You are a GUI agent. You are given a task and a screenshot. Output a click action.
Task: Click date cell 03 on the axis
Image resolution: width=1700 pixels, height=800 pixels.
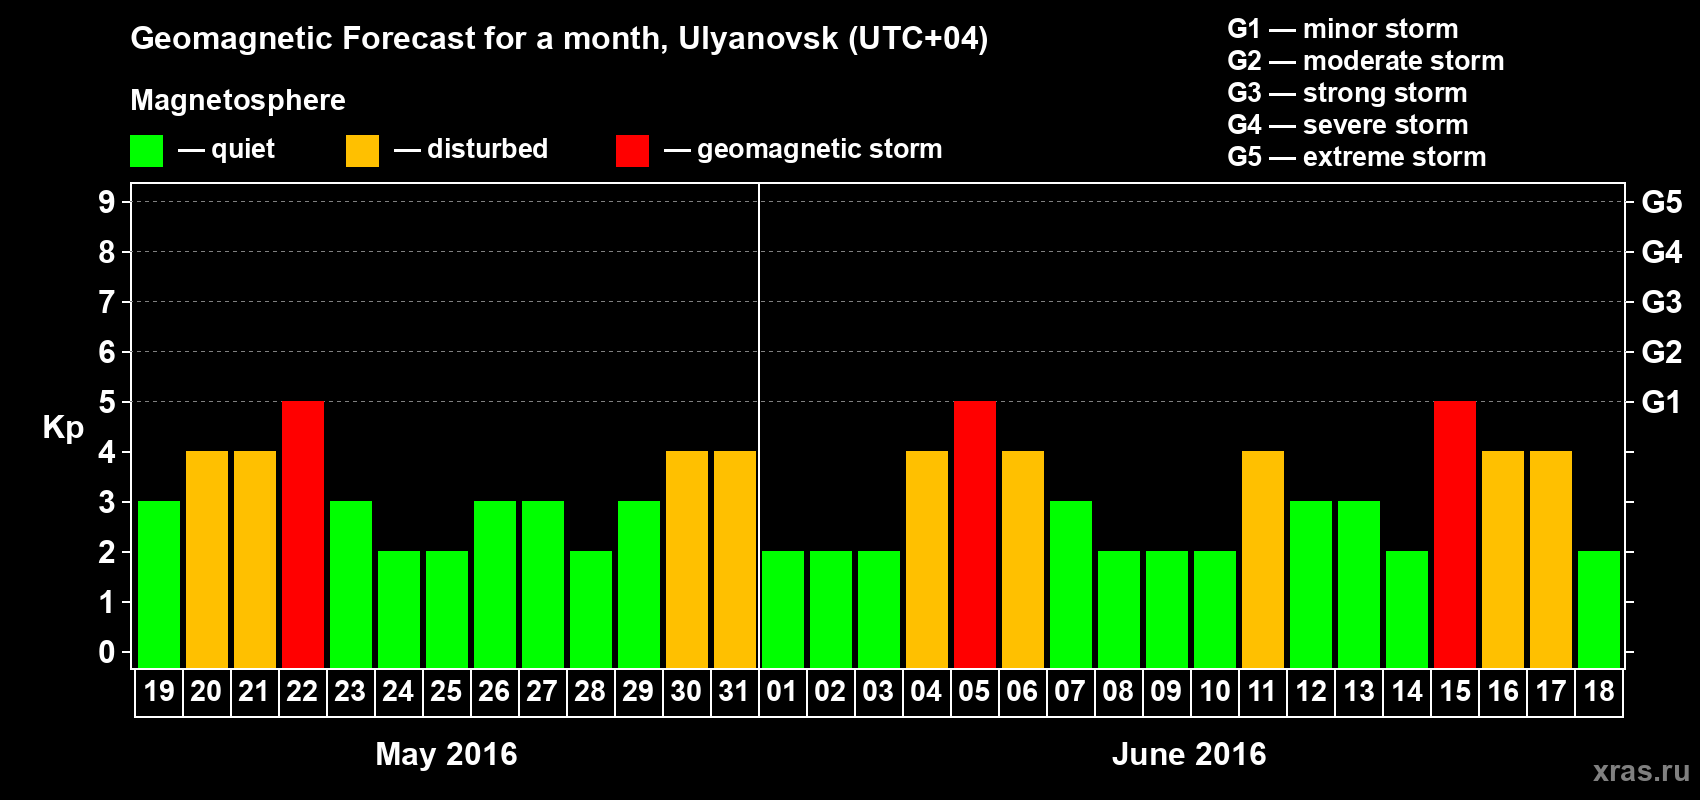pos(879,692)
